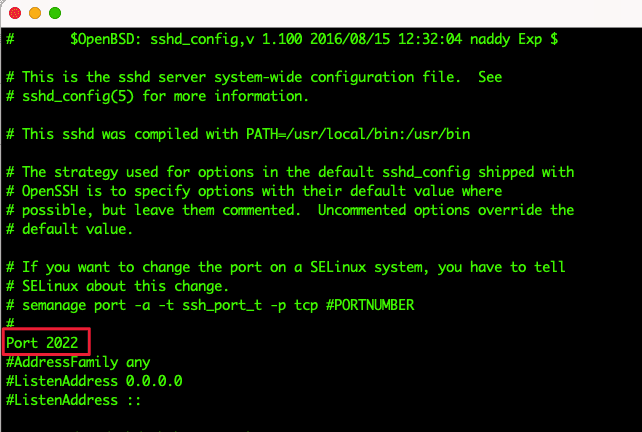The height and width of the screenshot is (432, 642).
Task: Click the #ListenAddress 0.0.0.0 line
Action: tap(94, 381)
